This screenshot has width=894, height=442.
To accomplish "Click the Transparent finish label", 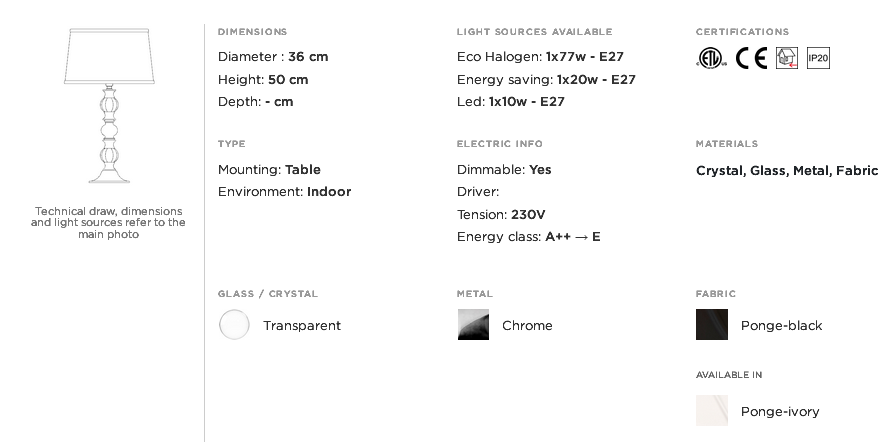I will 302,325.
